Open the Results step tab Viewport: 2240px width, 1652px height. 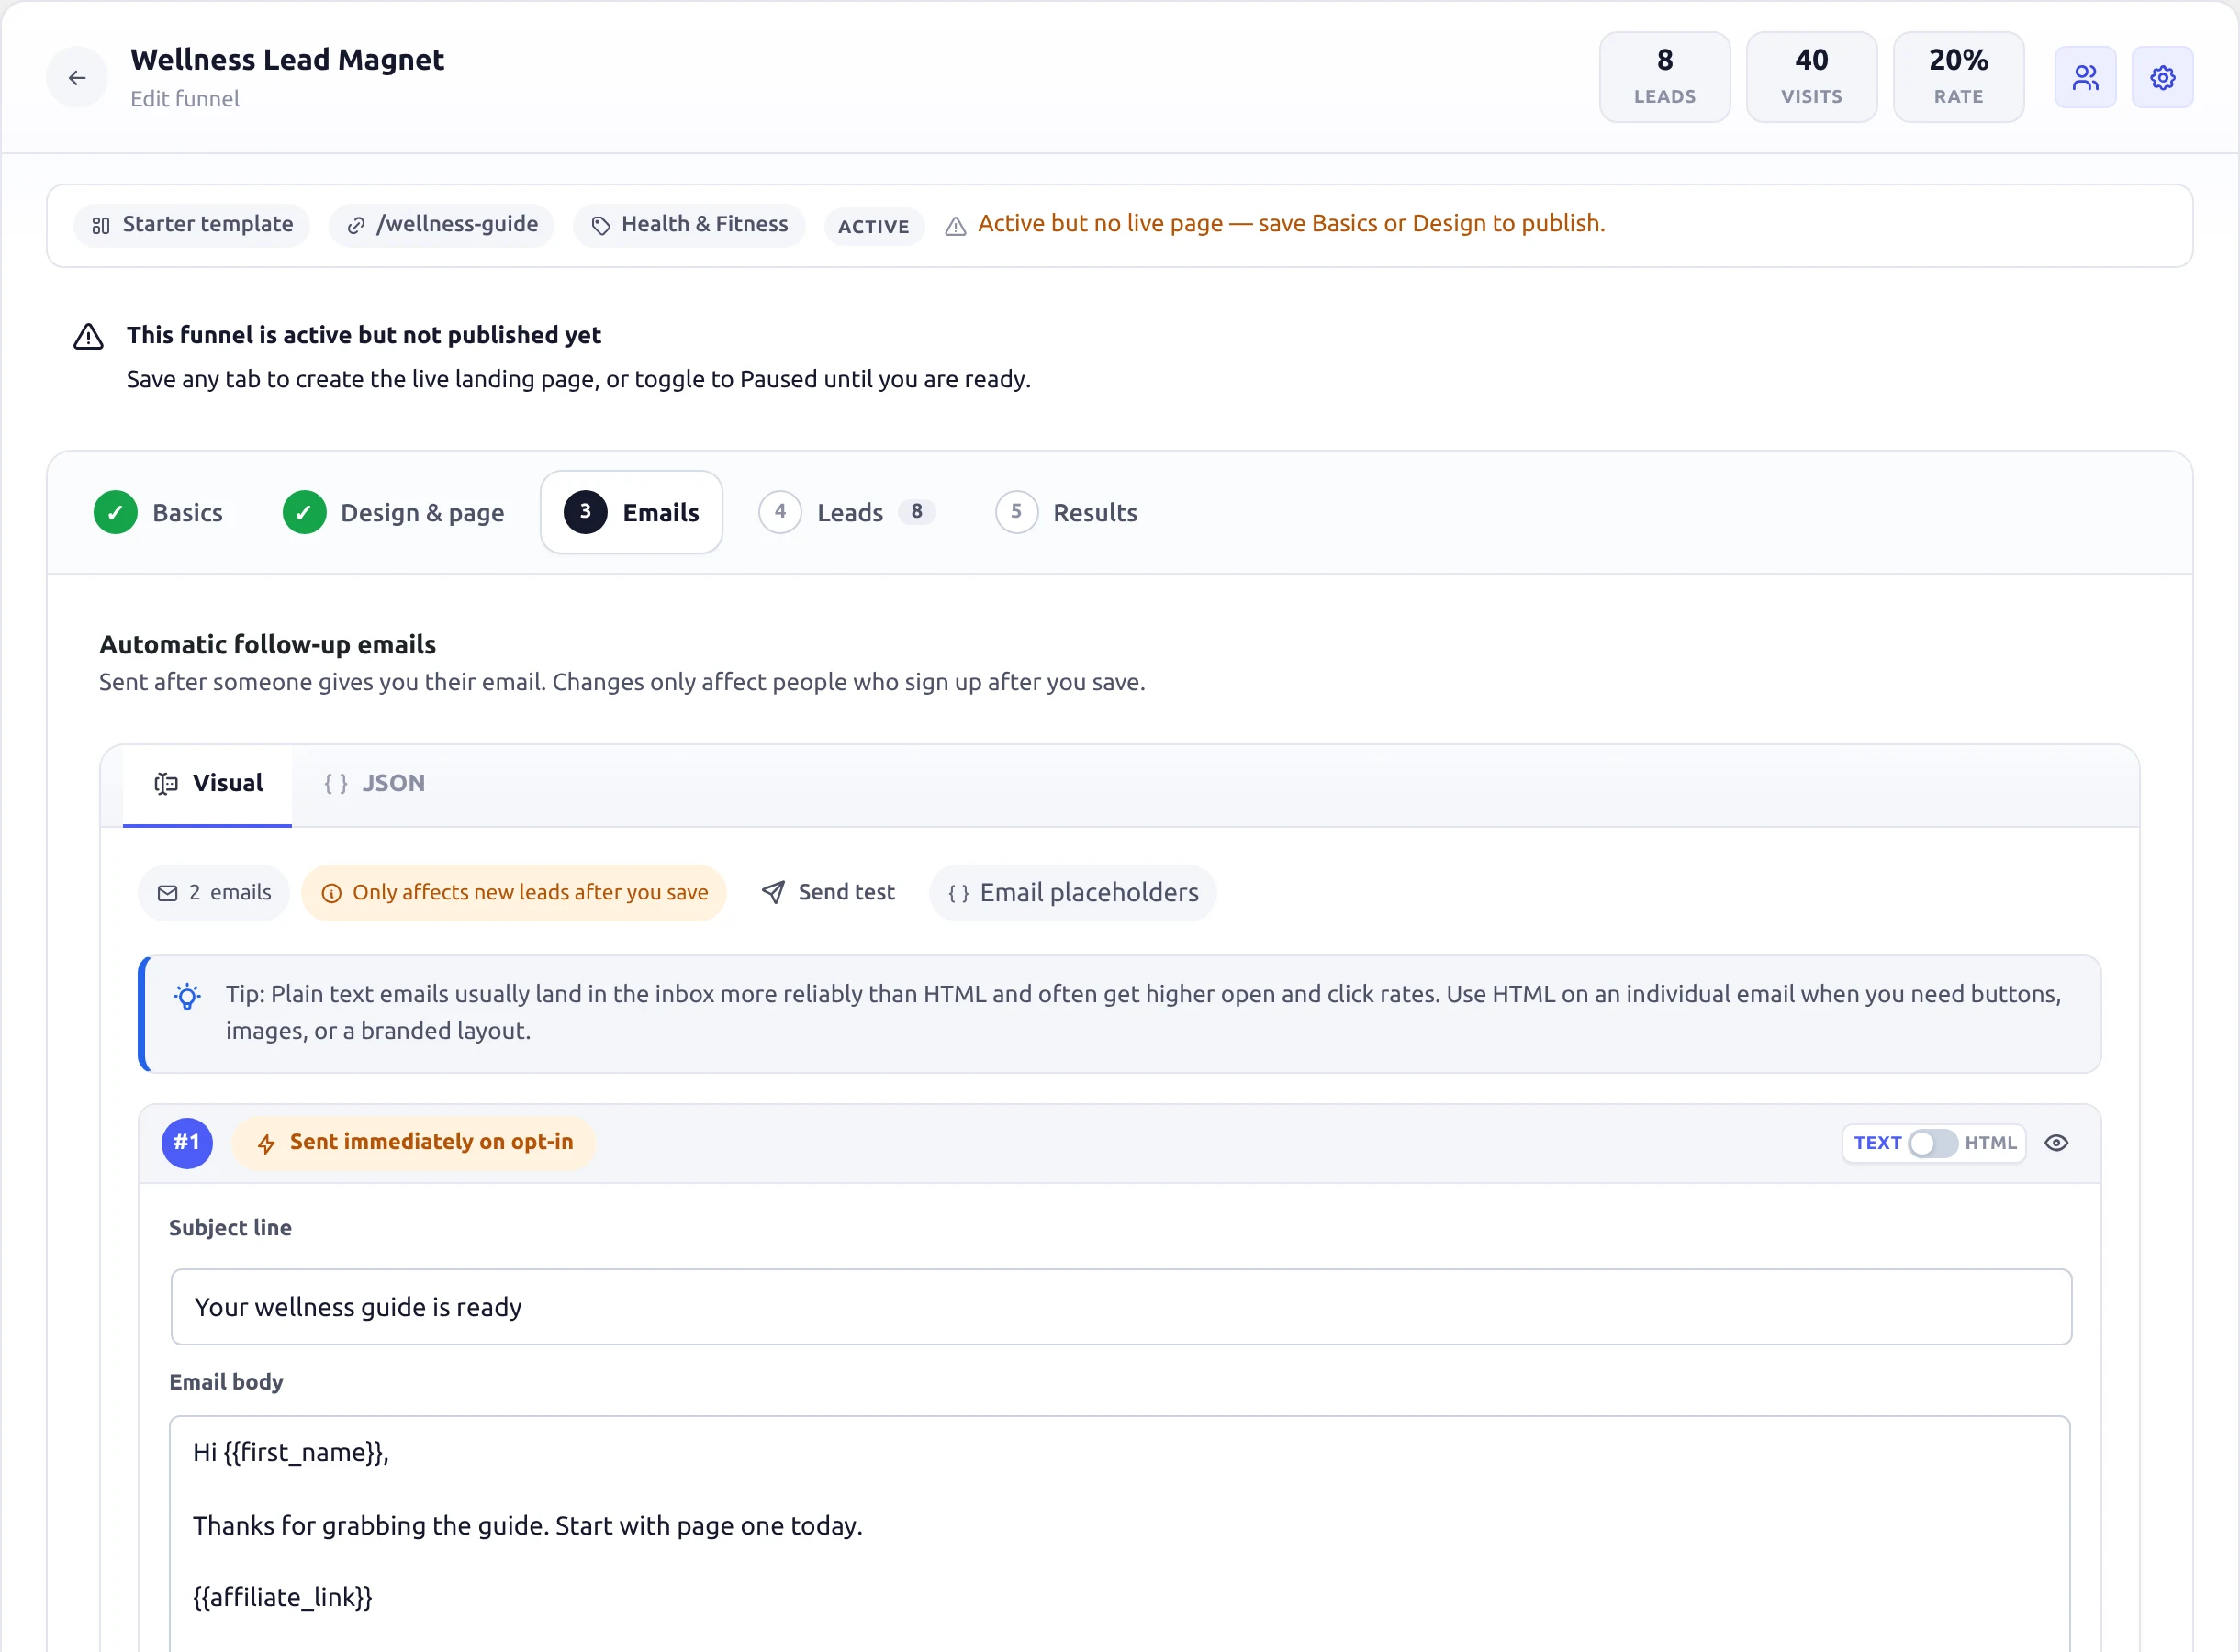[x=1066, y=512]
